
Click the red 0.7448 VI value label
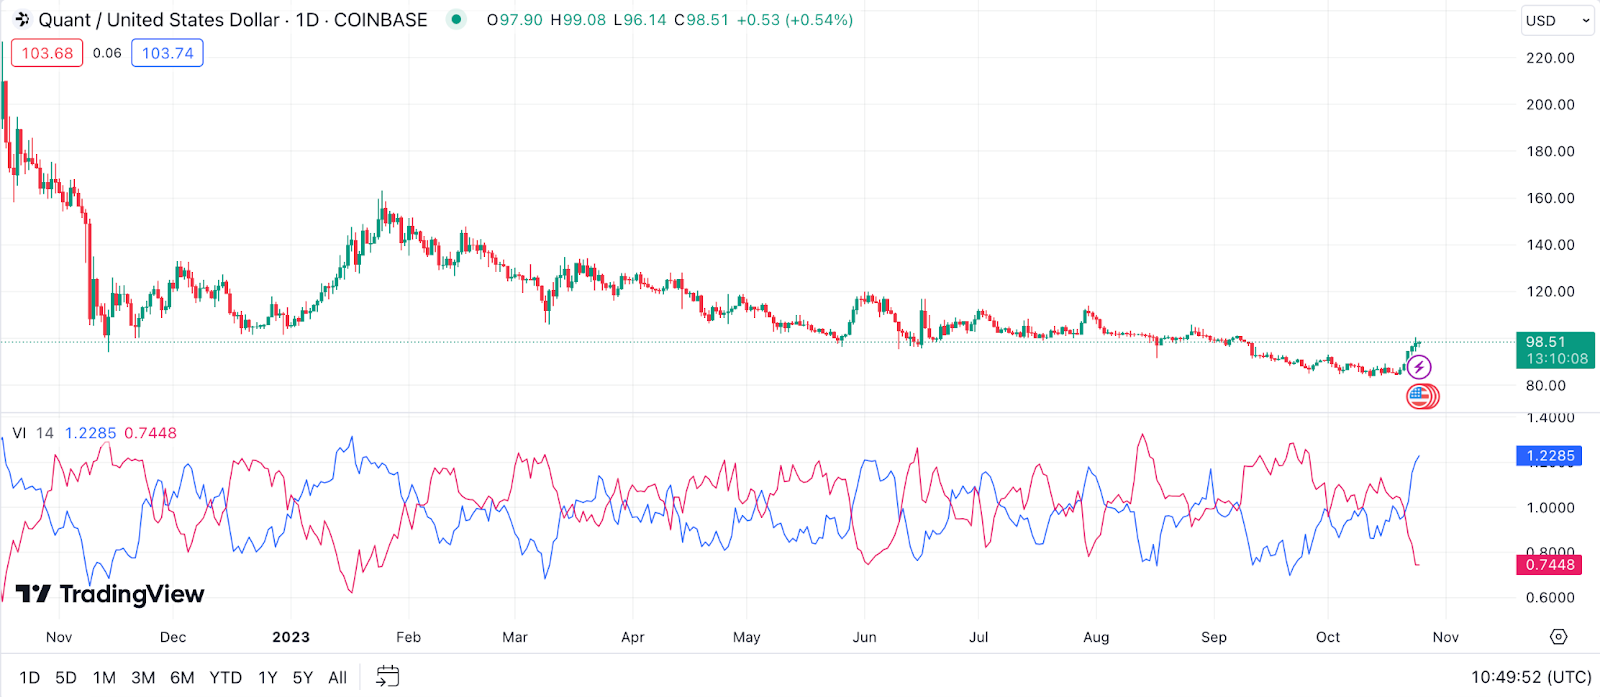(x=1550, y=565)
